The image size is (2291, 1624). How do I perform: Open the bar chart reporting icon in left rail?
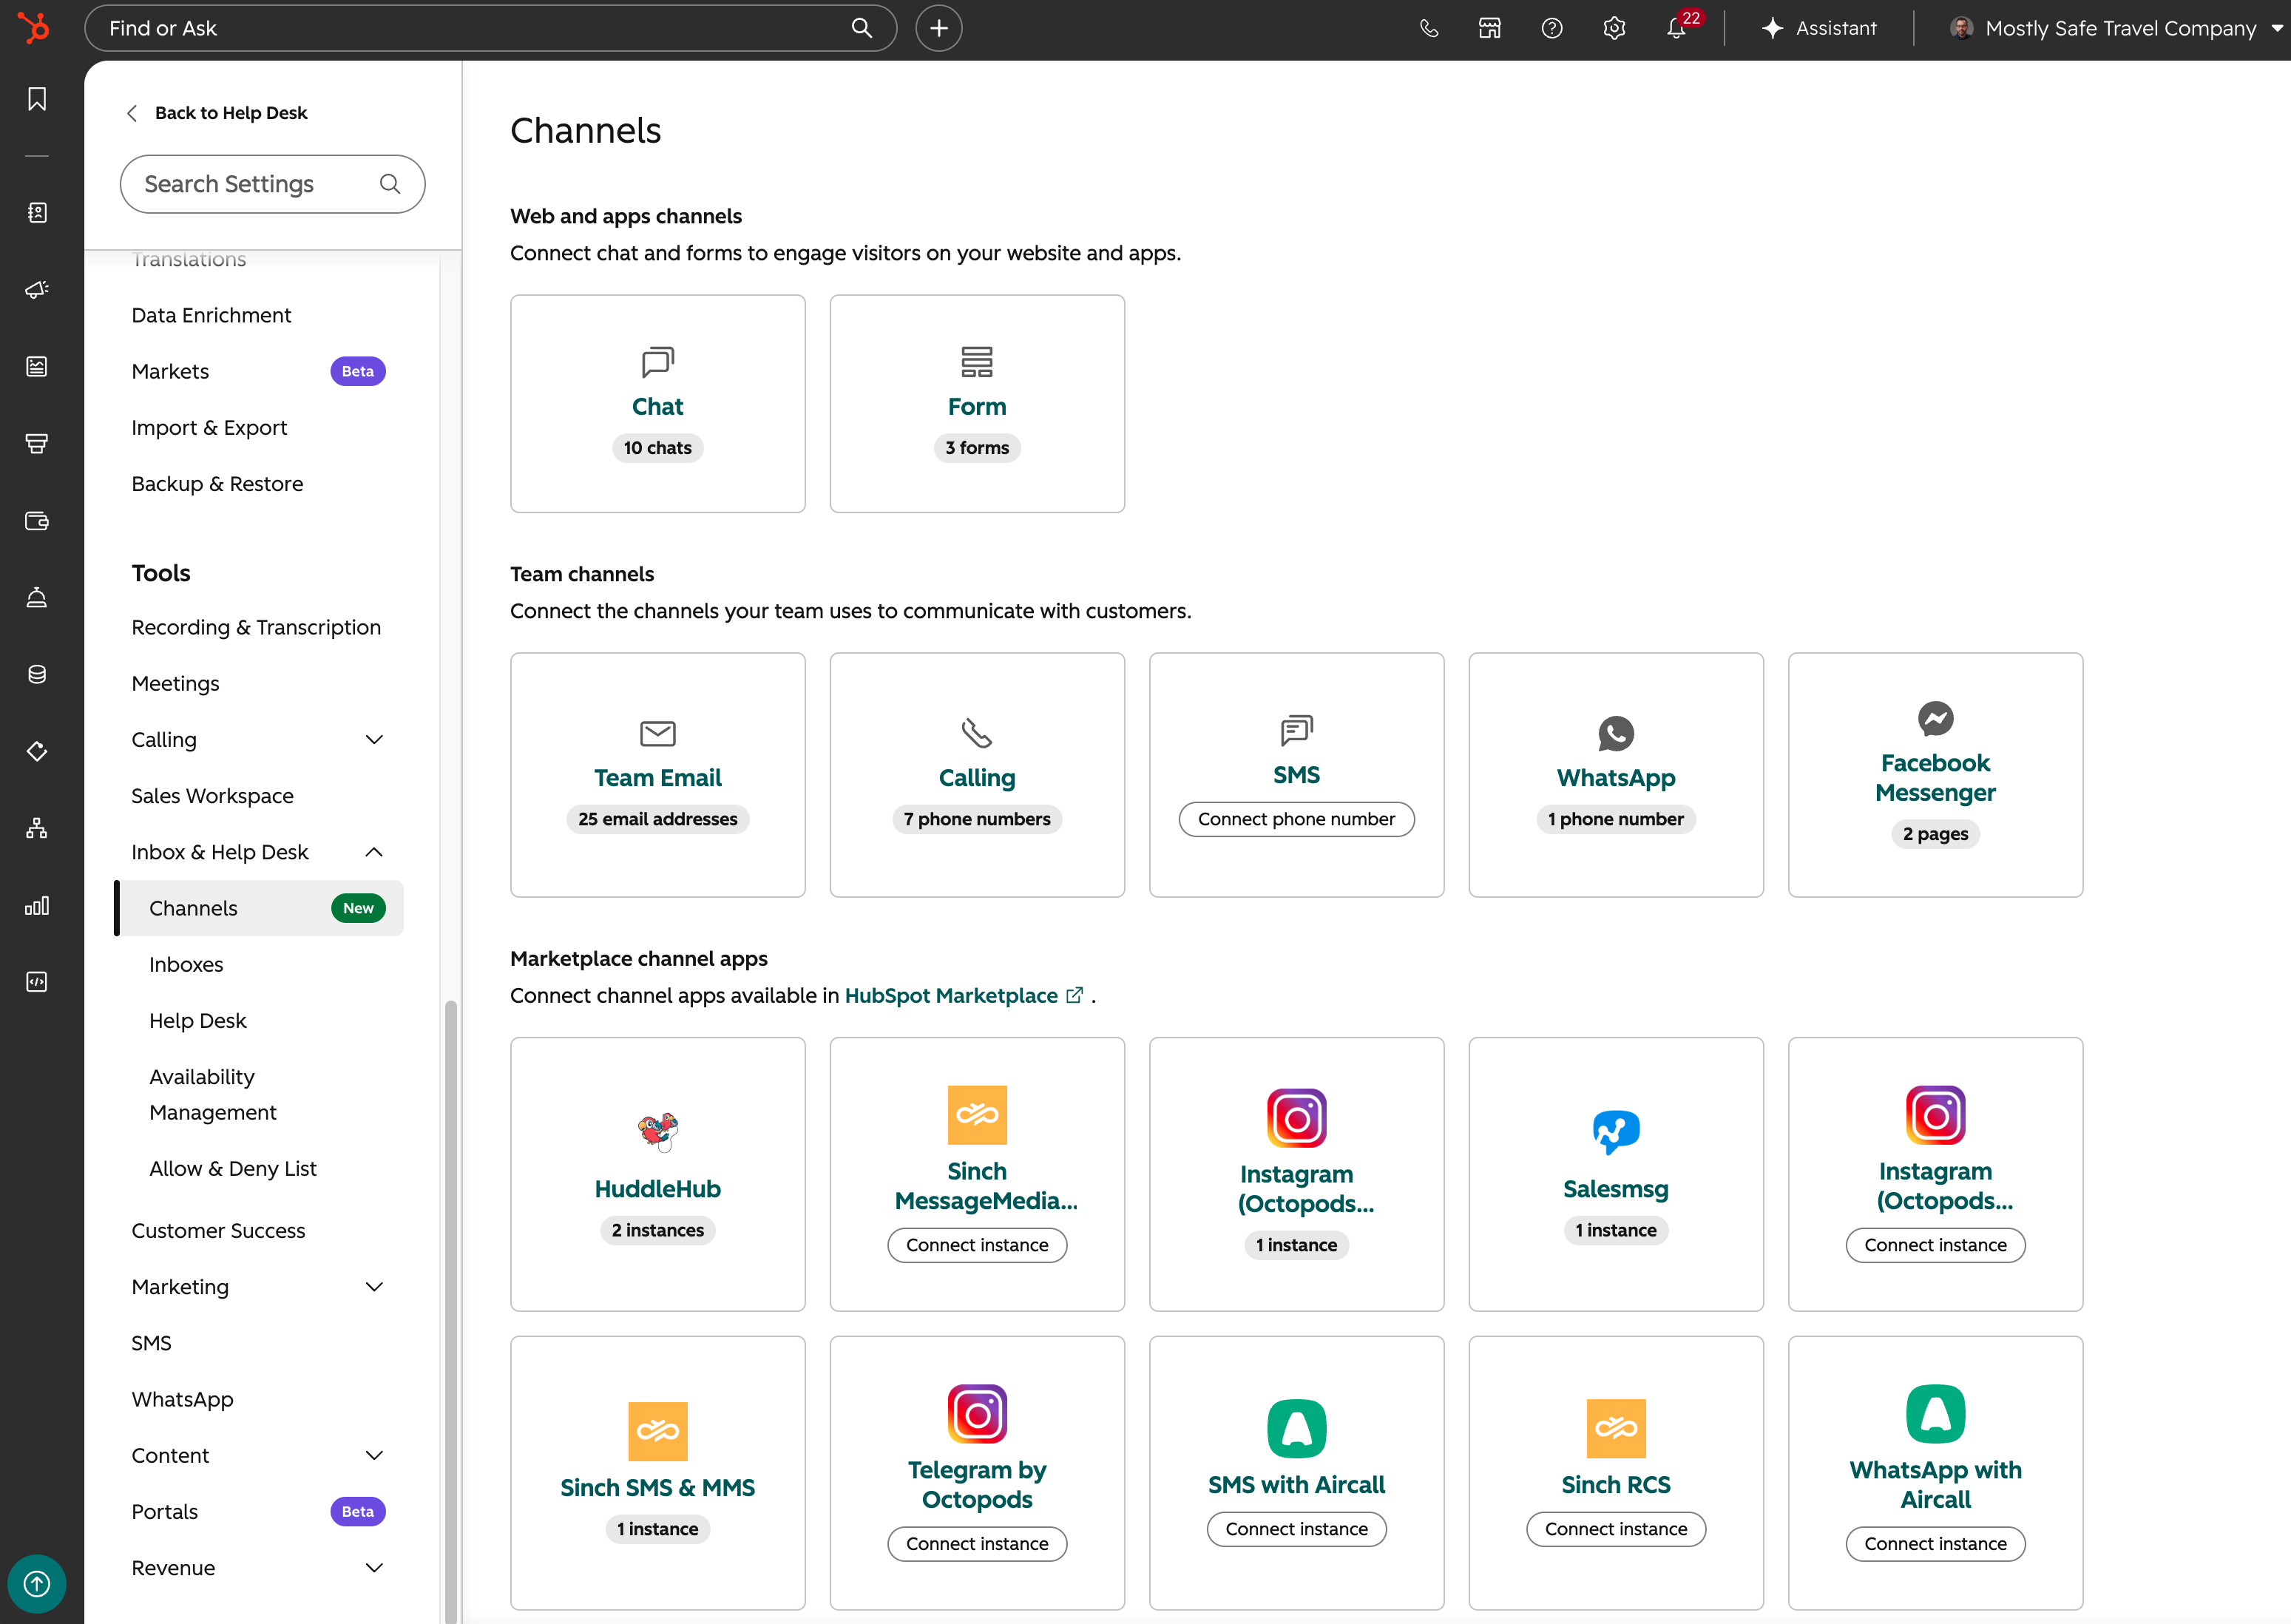[37, 905]
